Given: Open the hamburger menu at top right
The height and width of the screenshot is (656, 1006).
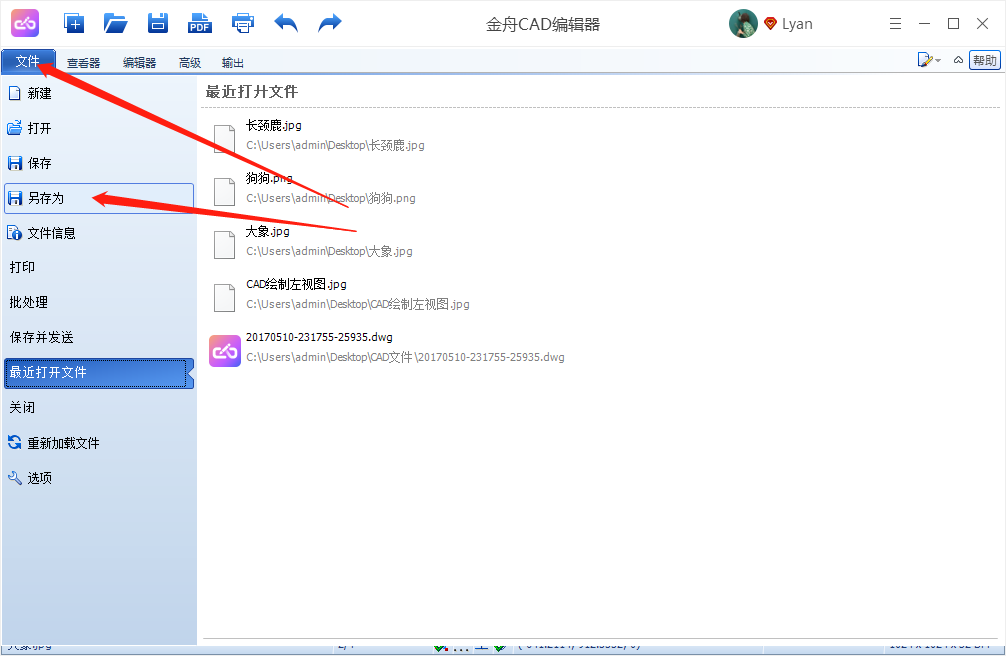Looking at the screenshot, I should coord(895,22).
